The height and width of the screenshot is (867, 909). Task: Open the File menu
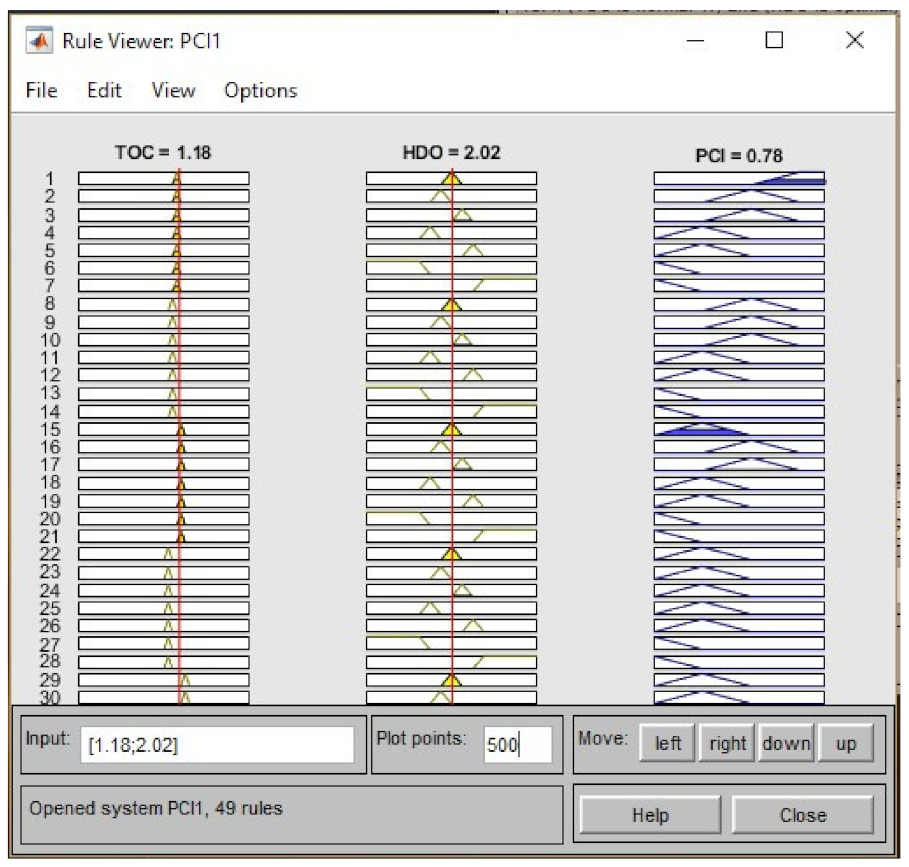point(41,91)
